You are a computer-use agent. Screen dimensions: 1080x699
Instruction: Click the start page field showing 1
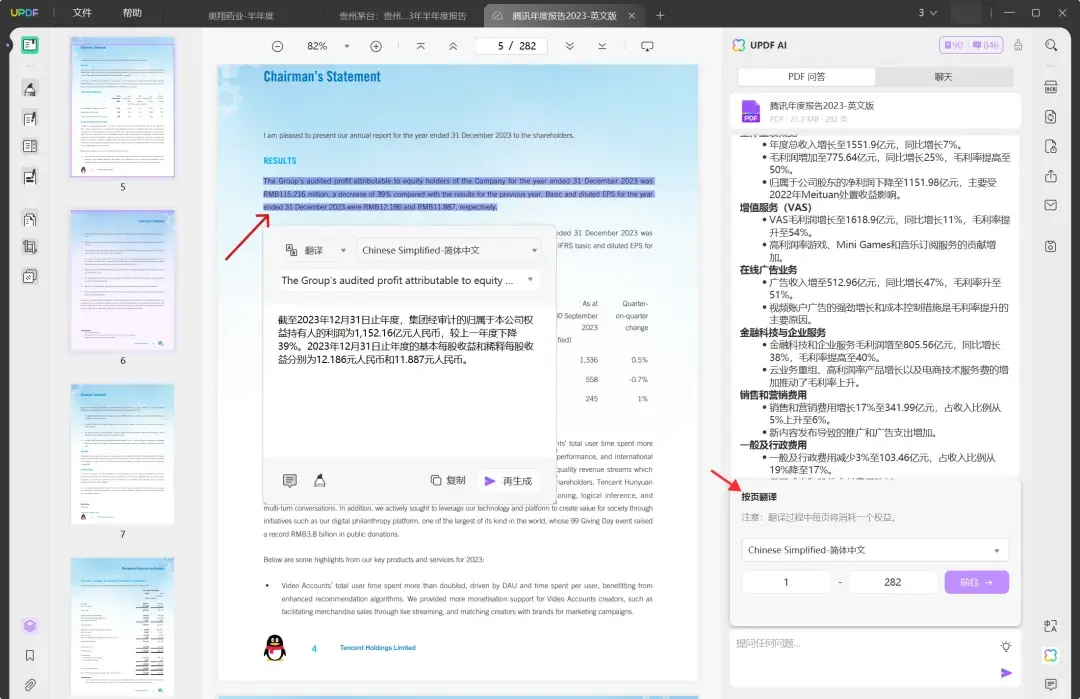point(786,583)
